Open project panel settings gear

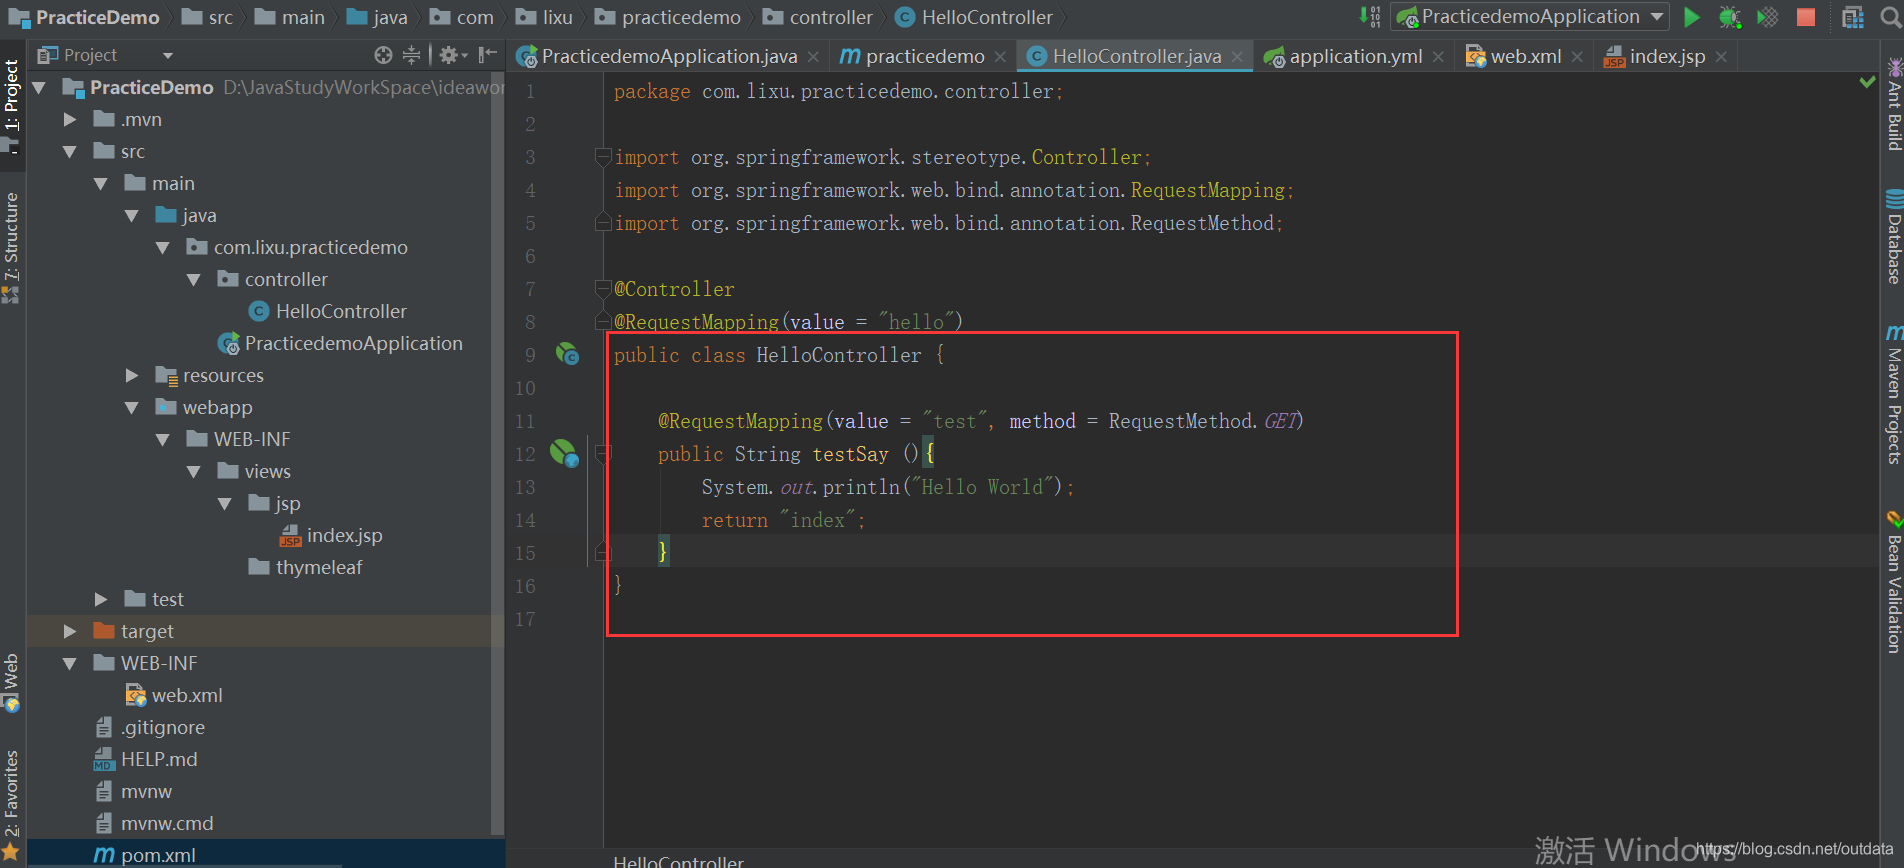click(452, 55)
